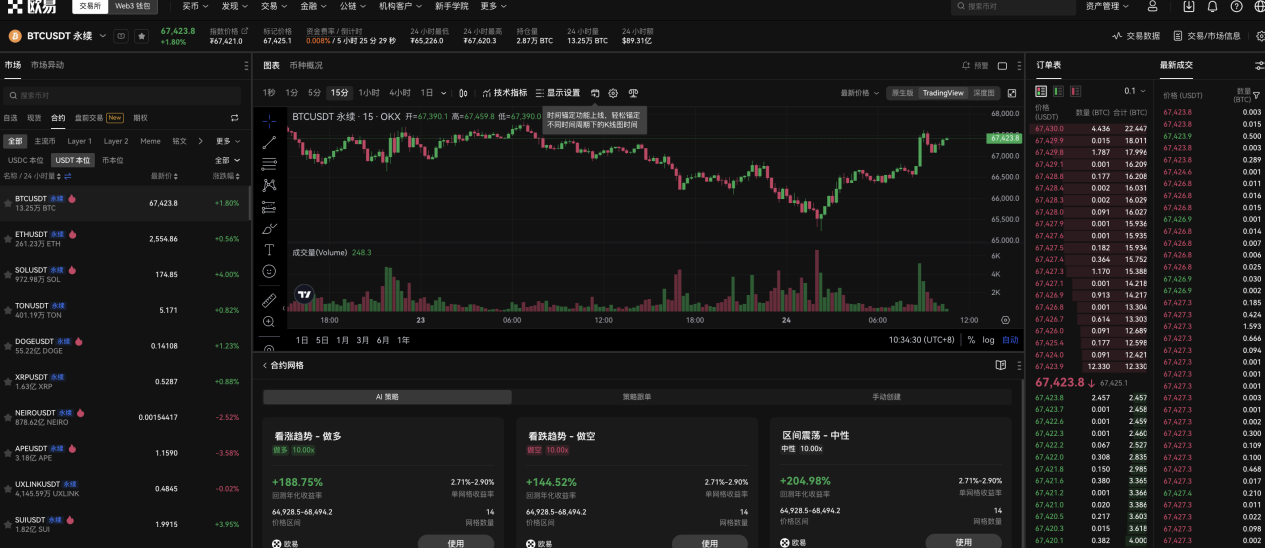Select the 1年 range at chart bottom

404,340
